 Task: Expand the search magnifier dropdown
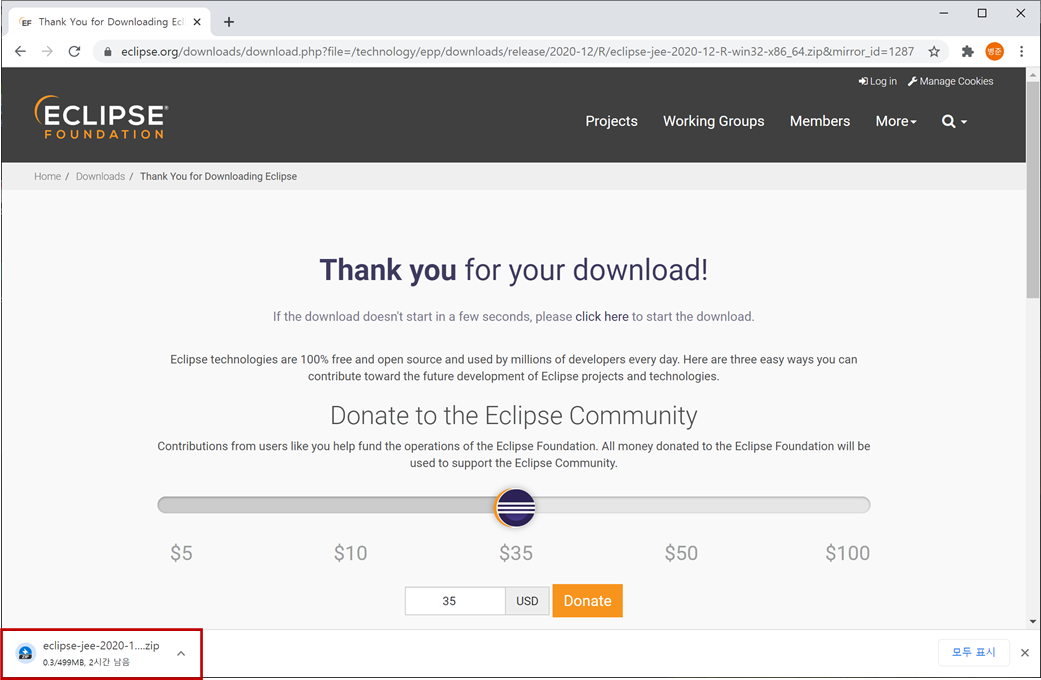coord(954,121)
